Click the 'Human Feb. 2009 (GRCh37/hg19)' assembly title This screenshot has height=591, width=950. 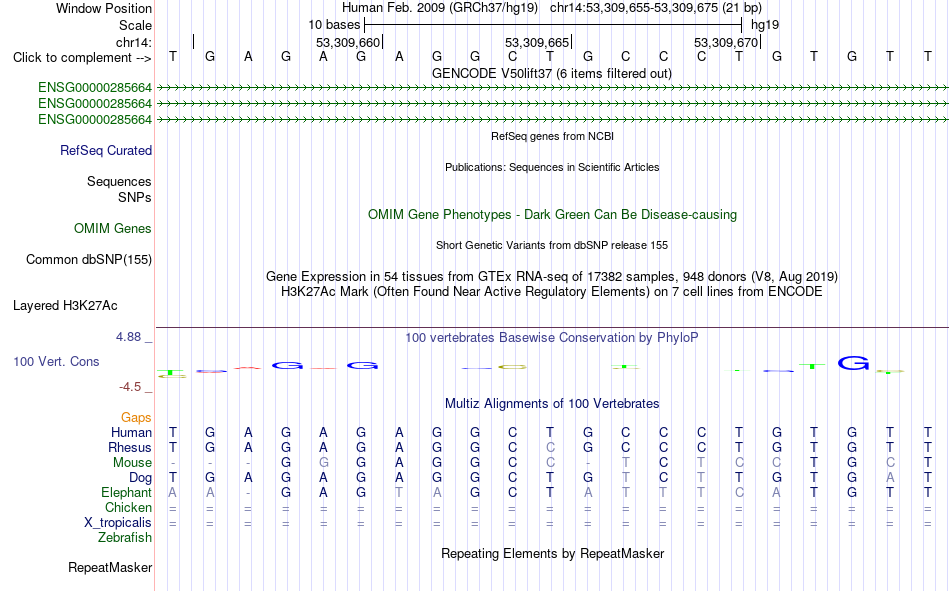click(440, 8)
